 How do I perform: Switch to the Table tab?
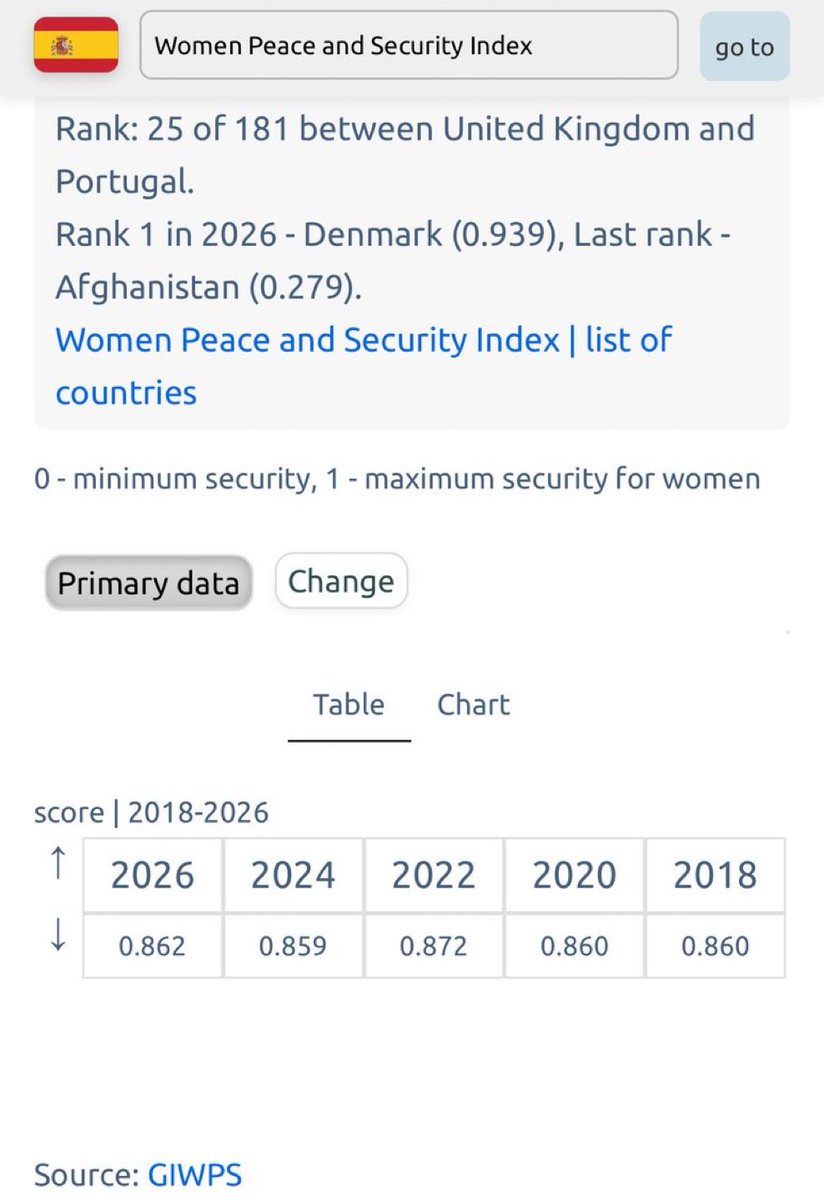(349, 704)
